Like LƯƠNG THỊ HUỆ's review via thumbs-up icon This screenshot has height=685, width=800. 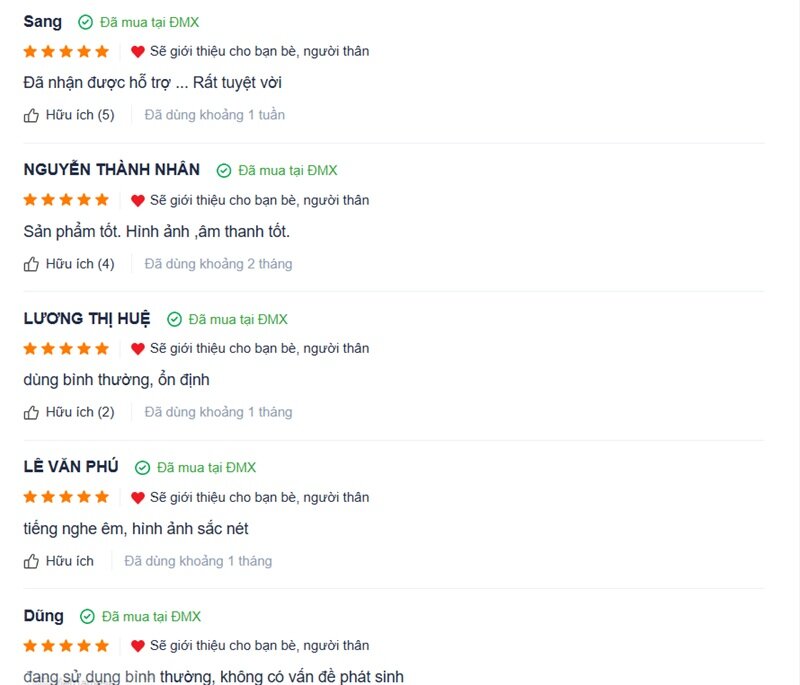click(x=31, y=412)
